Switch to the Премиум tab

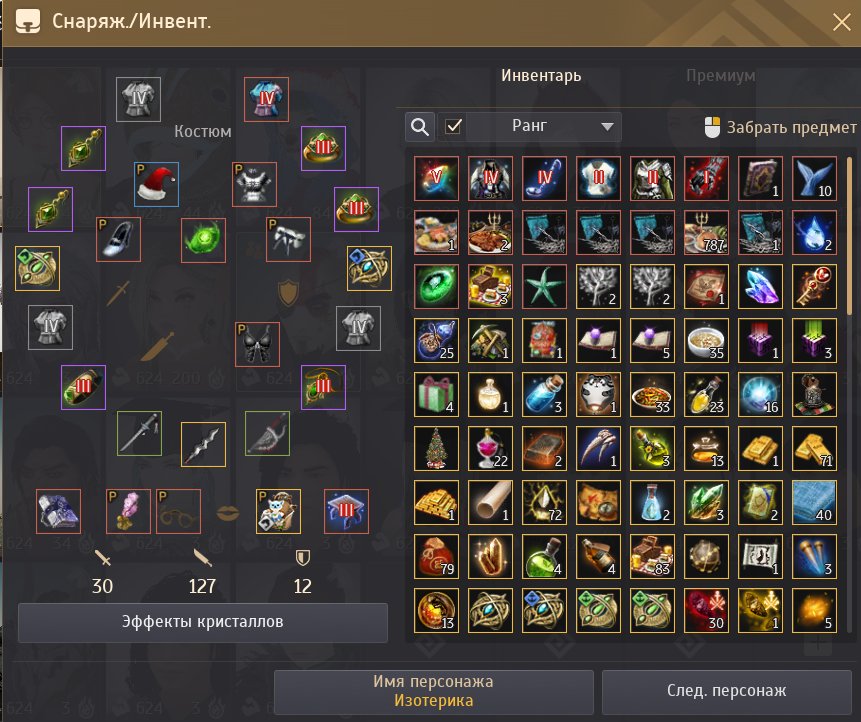[x=720, y=75]
